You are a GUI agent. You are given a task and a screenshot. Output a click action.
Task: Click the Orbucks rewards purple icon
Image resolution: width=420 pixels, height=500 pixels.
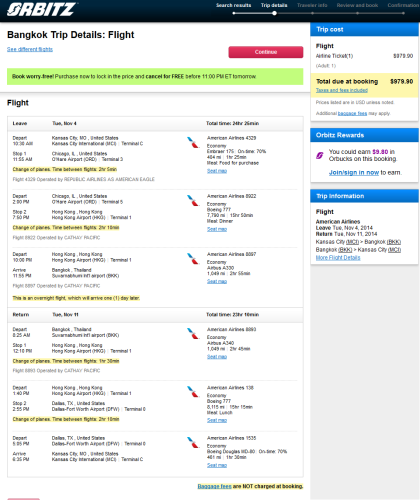pos(319,155)
